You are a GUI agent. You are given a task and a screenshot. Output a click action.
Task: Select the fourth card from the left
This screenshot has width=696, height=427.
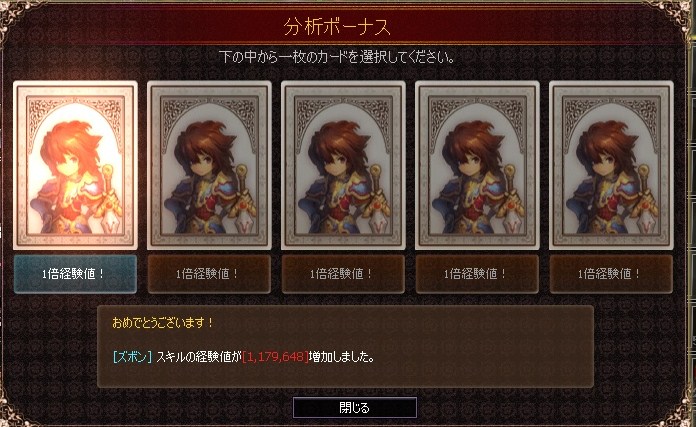477,165
